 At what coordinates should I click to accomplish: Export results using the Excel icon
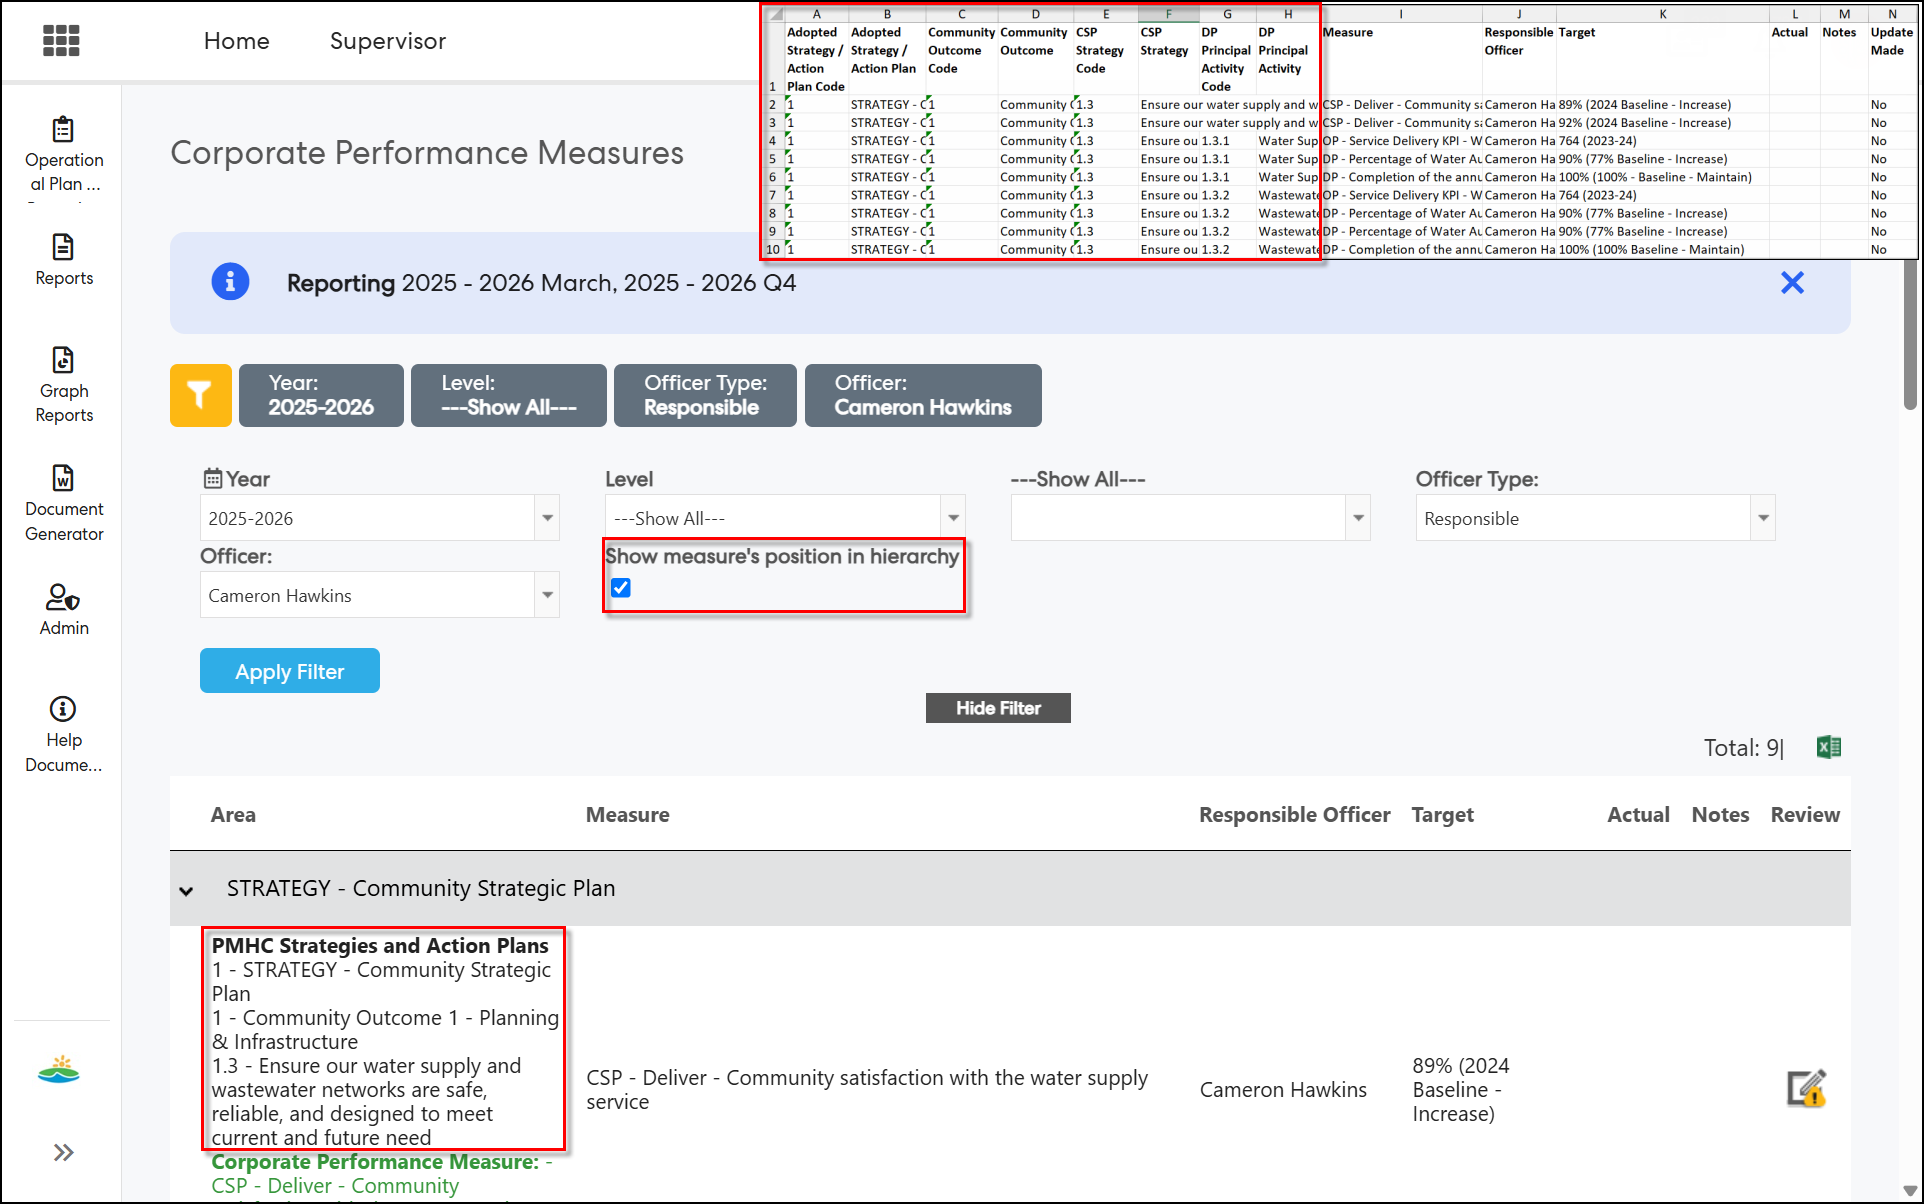(1829, 747)
